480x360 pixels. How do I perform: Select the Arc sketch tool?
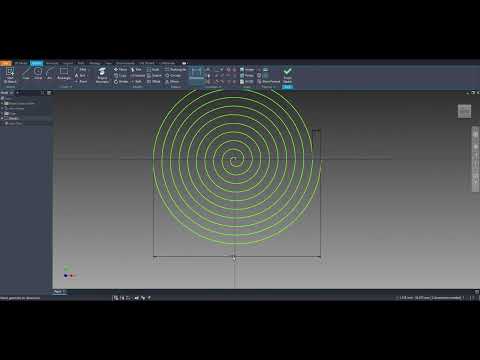tap(50, 73)
